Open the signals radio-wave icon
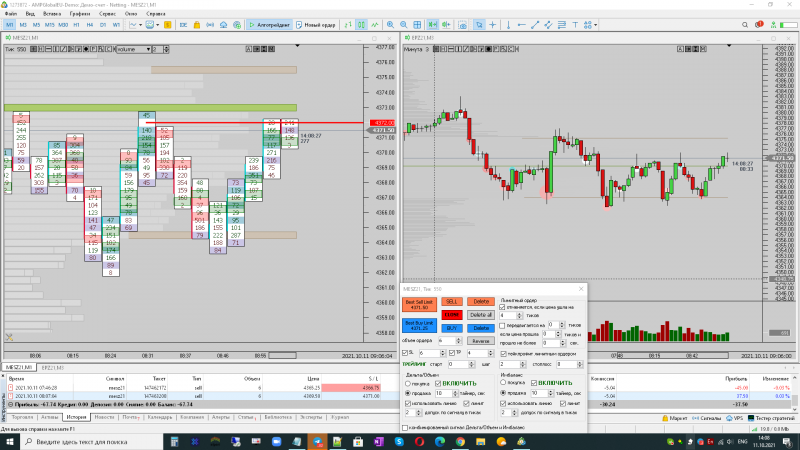The height and width of the screenshot is (450, 800). (210, 24)
